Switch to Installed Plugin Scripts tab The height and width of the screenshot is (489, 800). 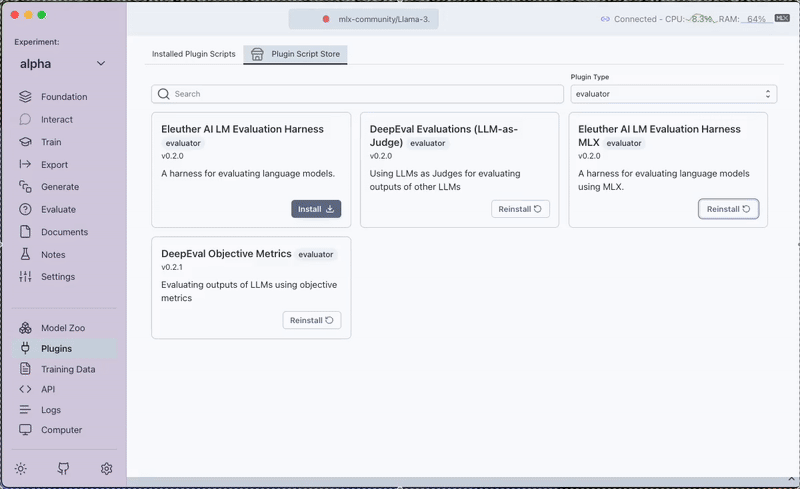[x=194, y=54]
